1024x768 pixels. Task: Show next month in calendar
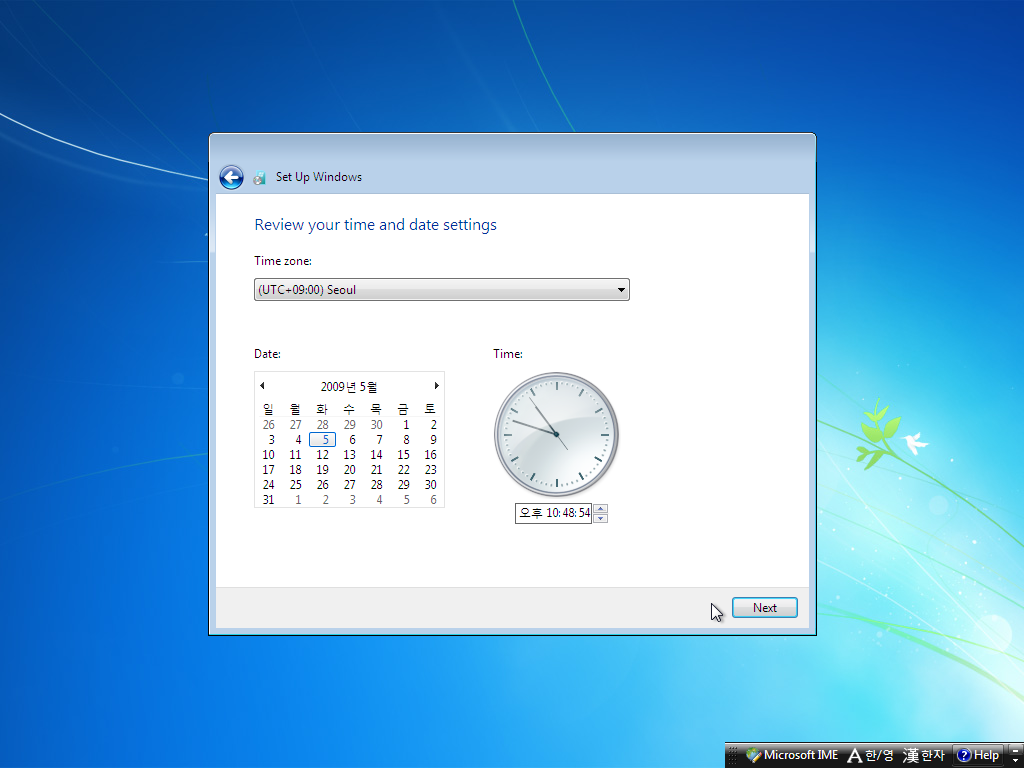tap(436, 385)
